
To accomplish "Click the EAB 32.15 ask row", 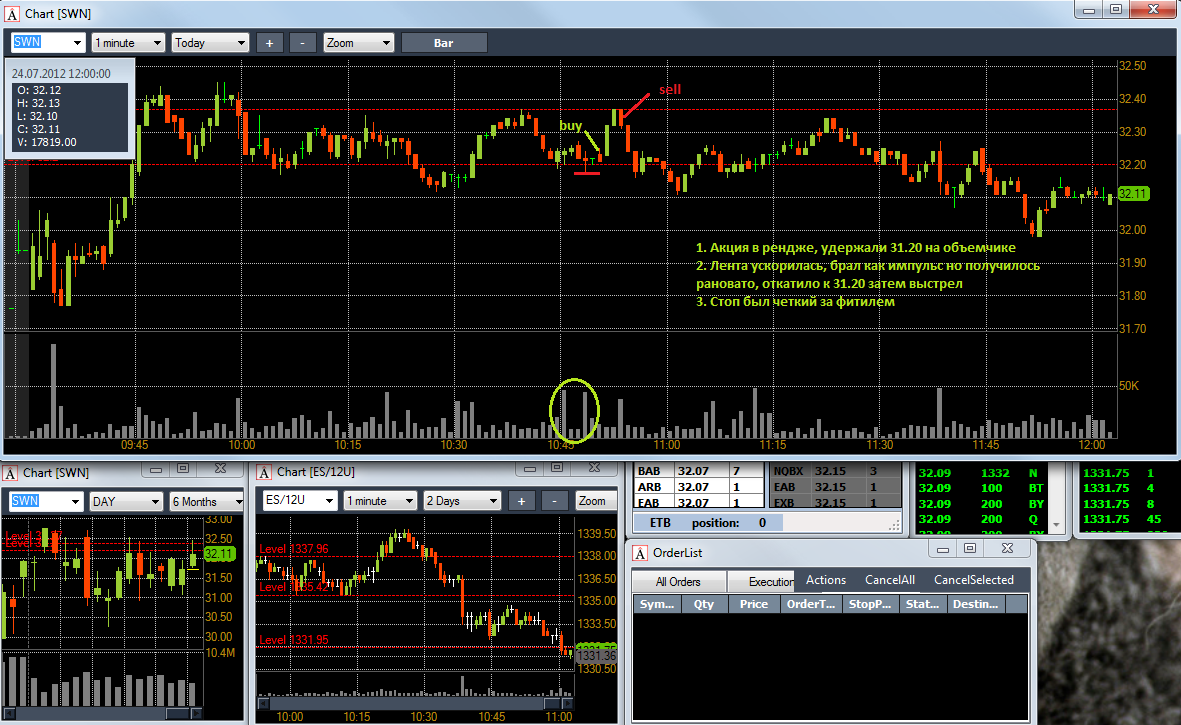I will pyautogui.click(x=834, y=487).
